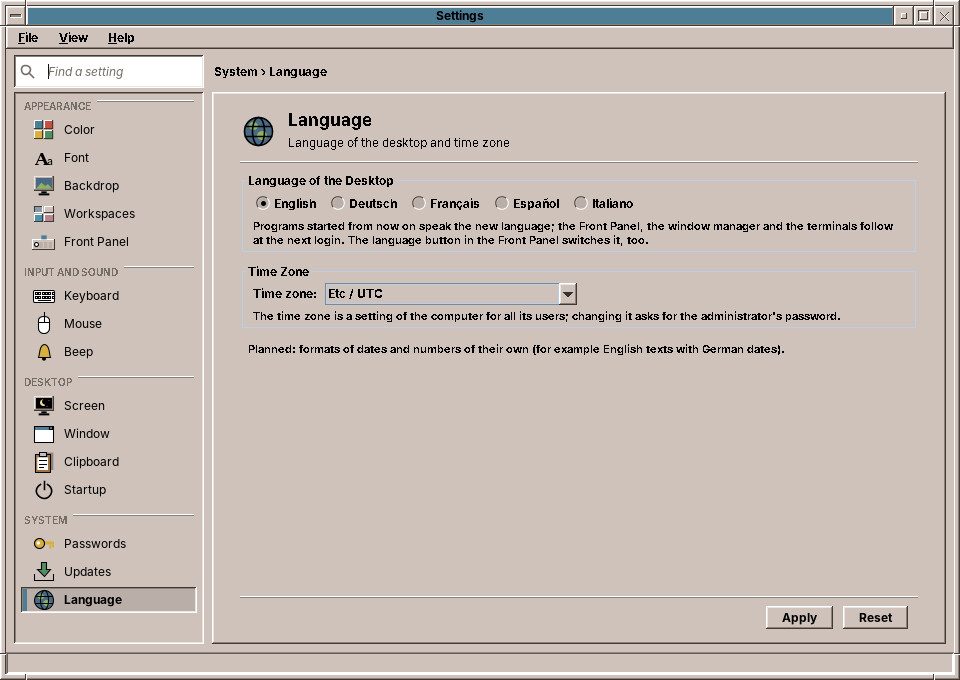
Task: Open the View menu
Action: tap(73, 38)
